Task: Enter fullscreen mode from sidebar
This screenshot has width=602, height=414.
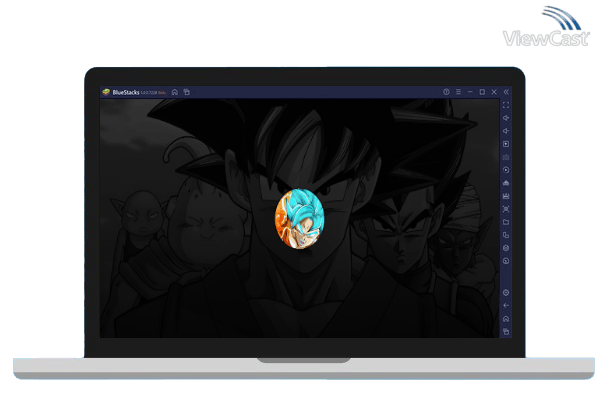Action: tap(506, 105)
